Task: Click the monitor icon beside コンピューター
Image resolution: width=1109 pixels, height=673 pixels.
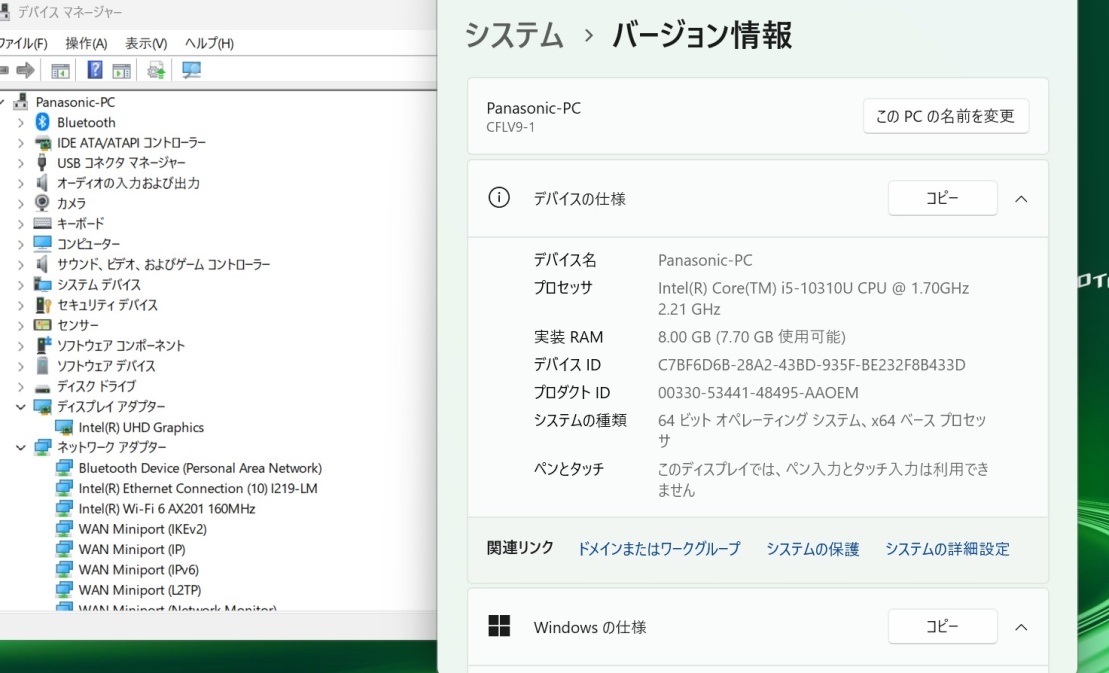Action: pyautogui.click(x=42, y=244)
